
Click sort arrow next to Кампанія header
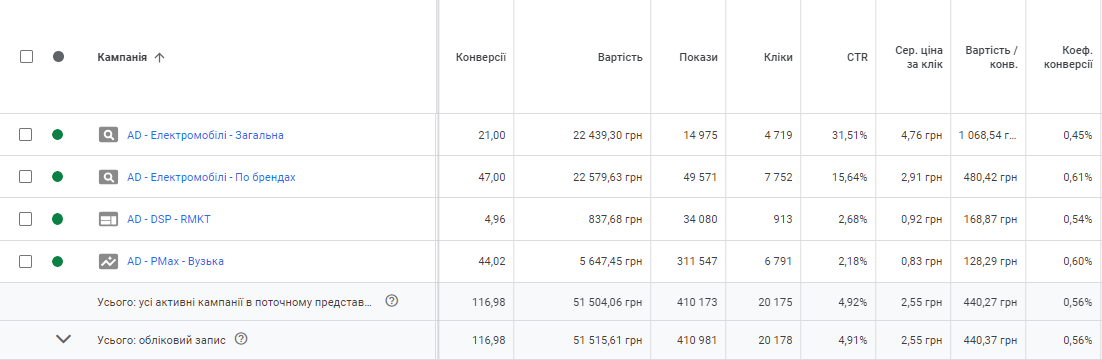tap(160, 58)
